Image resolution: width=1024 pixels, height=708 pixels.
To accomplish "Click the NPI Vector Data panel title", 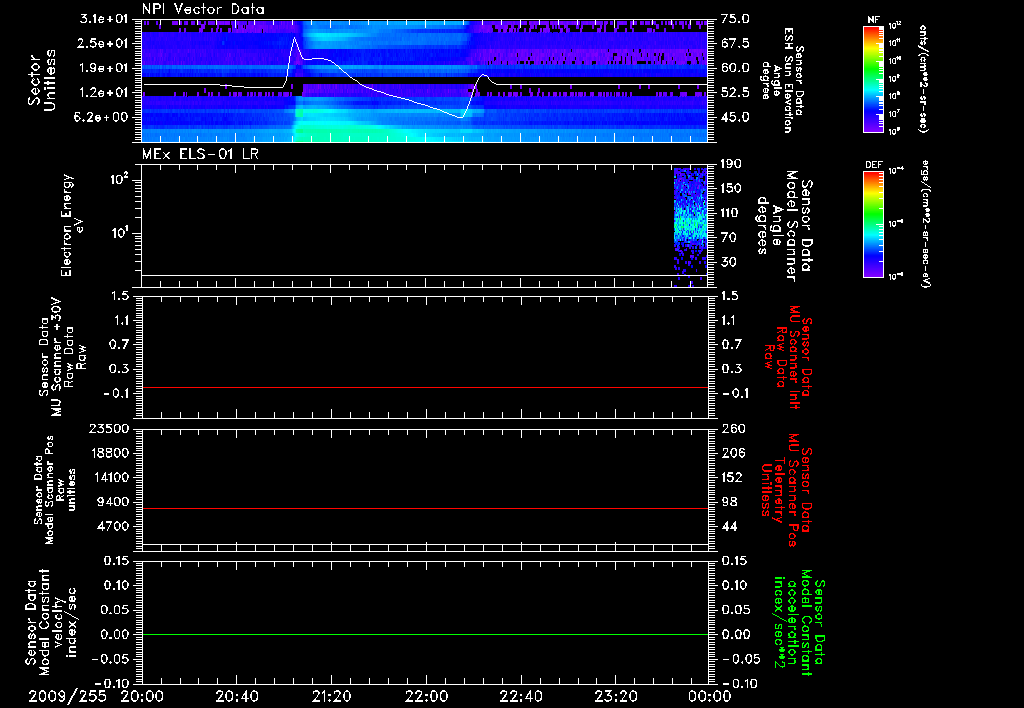I will (203, 9).
